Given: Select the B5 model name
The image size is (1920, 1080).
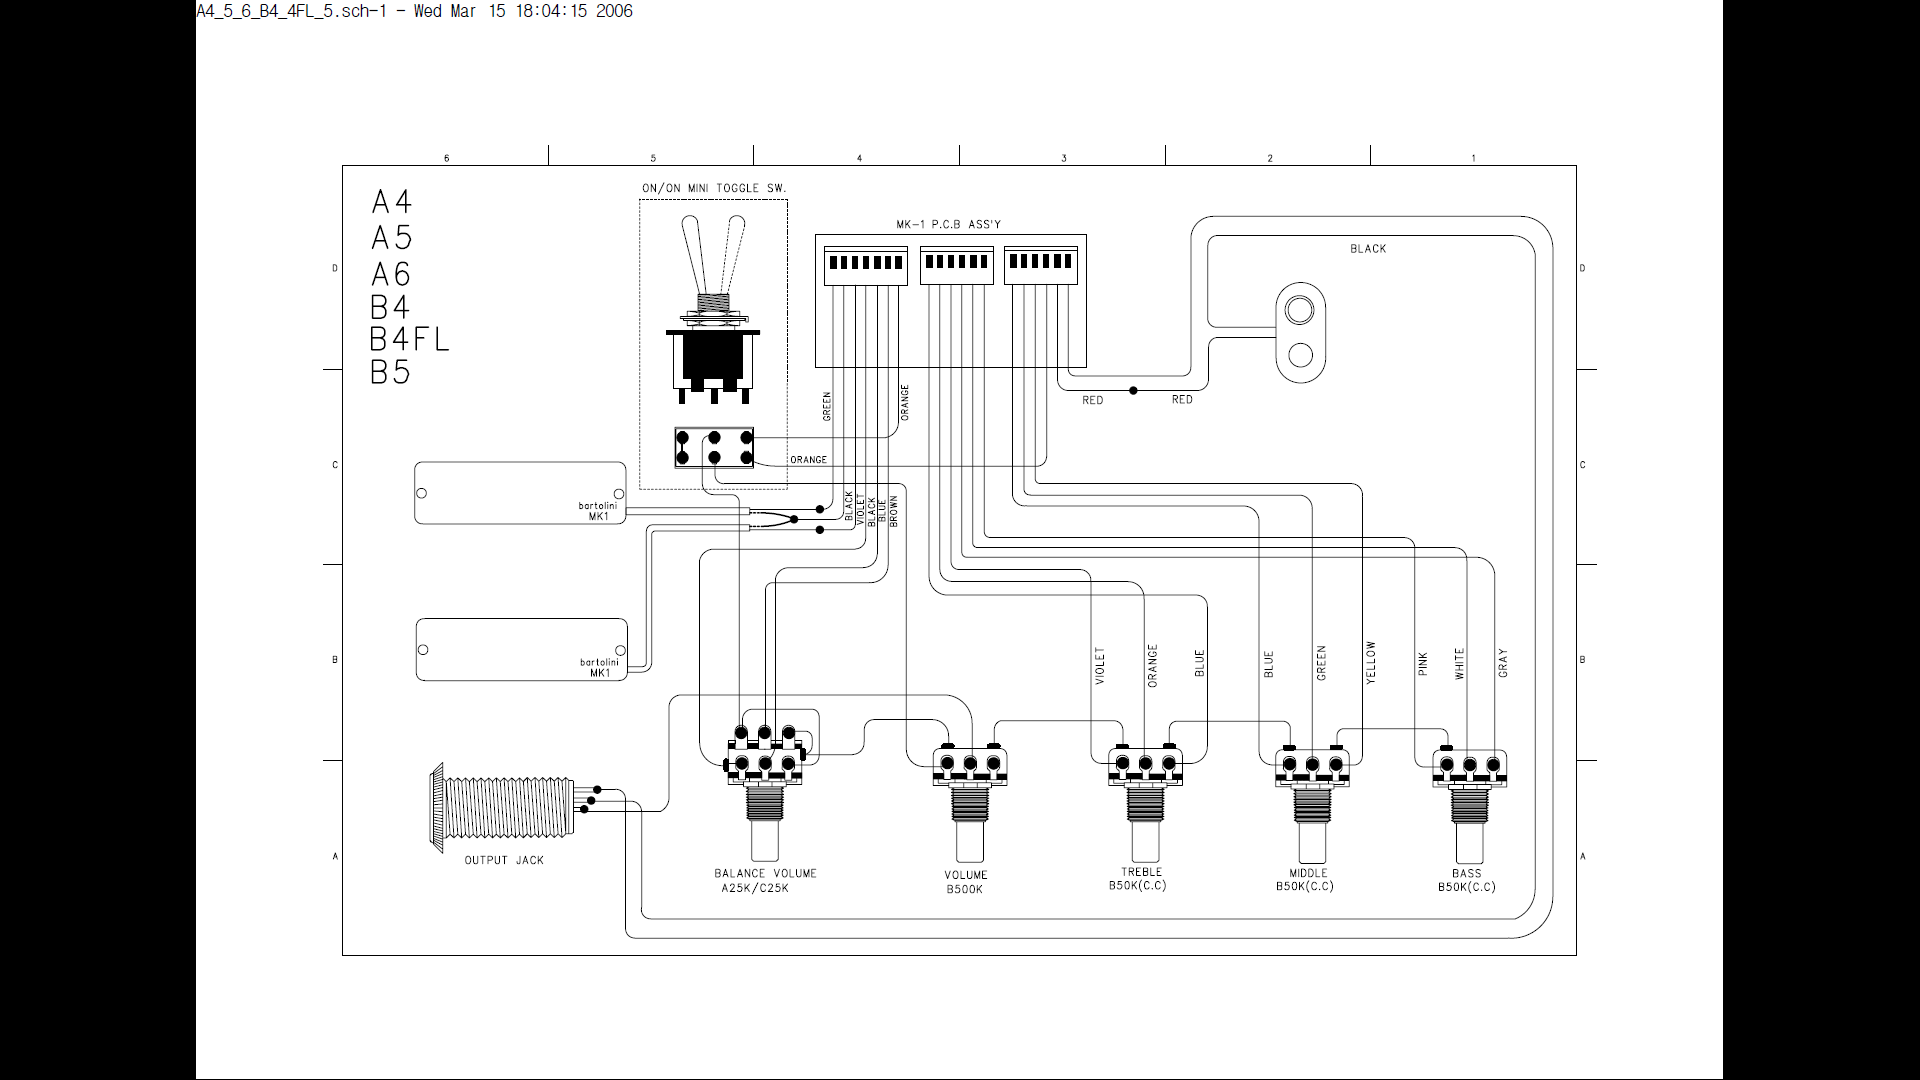Looking at the screenshot, I should (x=391, y=372).
